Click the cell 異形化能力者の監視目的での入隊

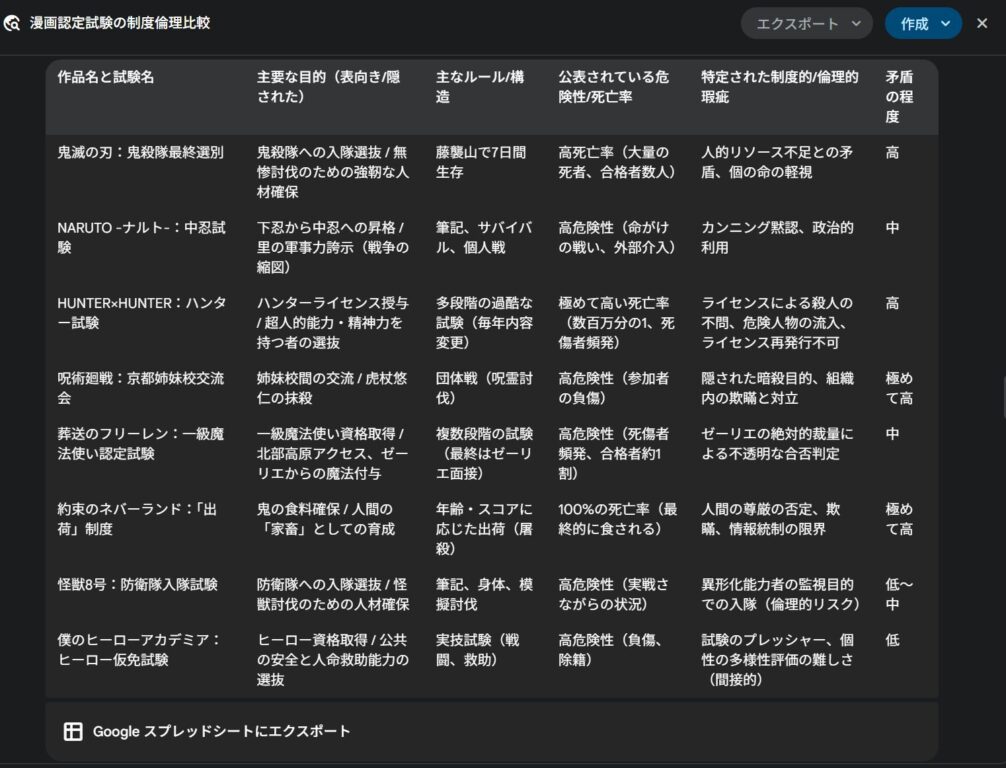click(x=780, y=594)
